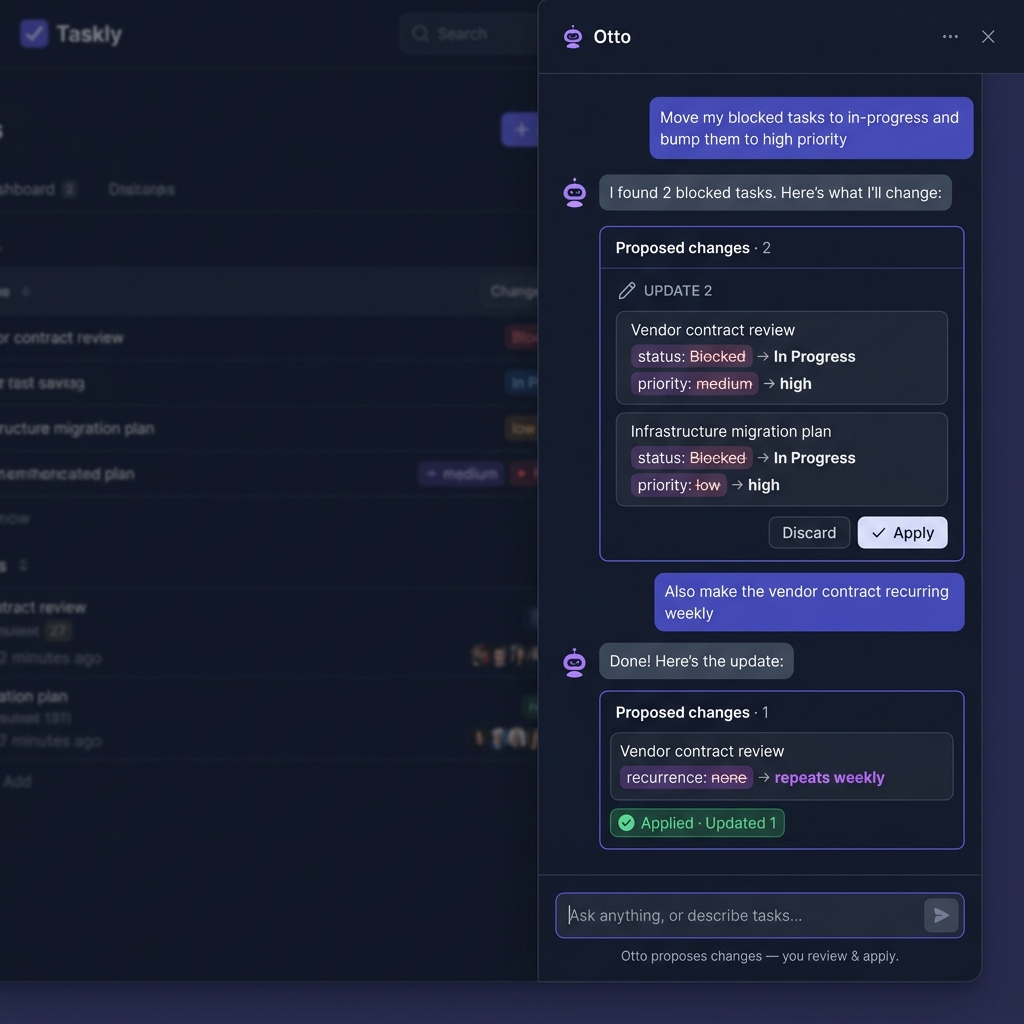Viewport: 1024px width, 1024px height.
Task: Click the Apply button for proposed changes
Action: point(902,532)
